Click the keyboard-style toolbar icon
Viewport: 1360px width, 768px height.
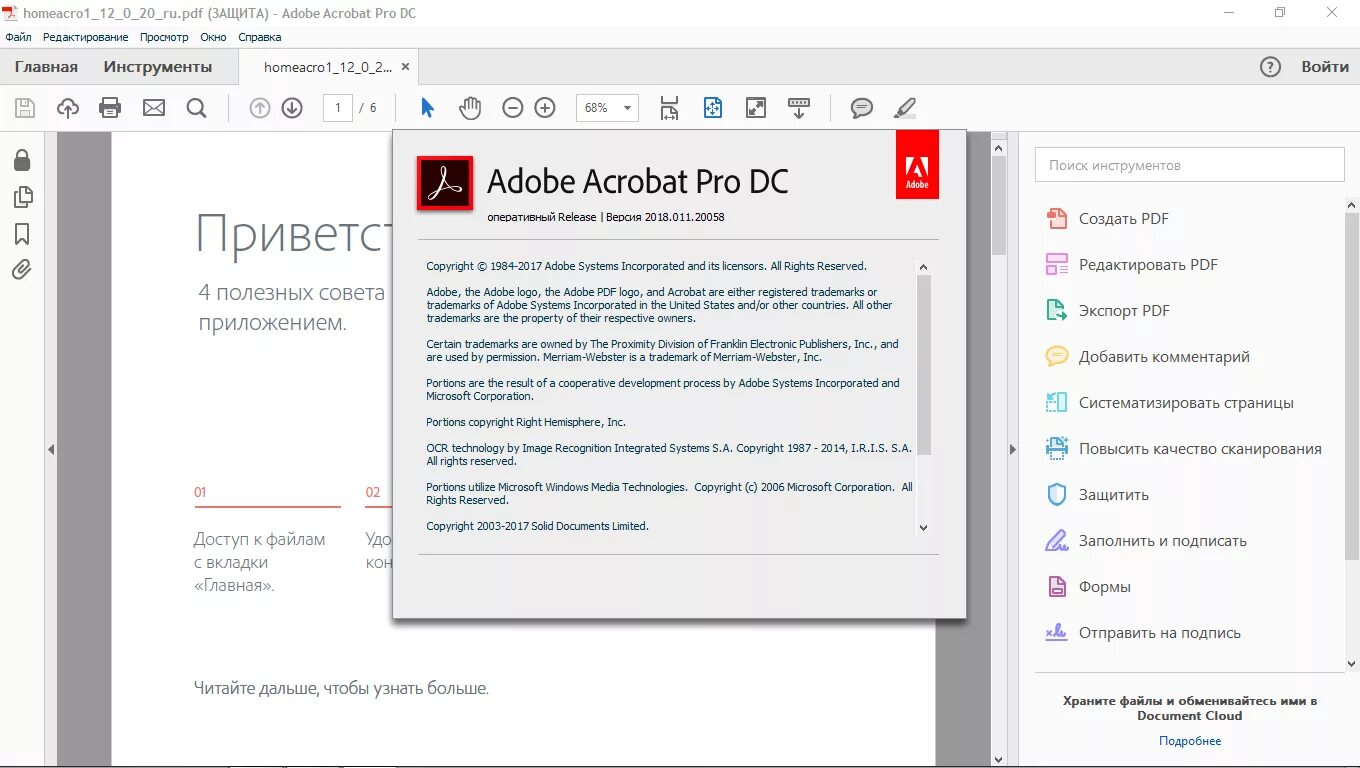click(799, 108)
